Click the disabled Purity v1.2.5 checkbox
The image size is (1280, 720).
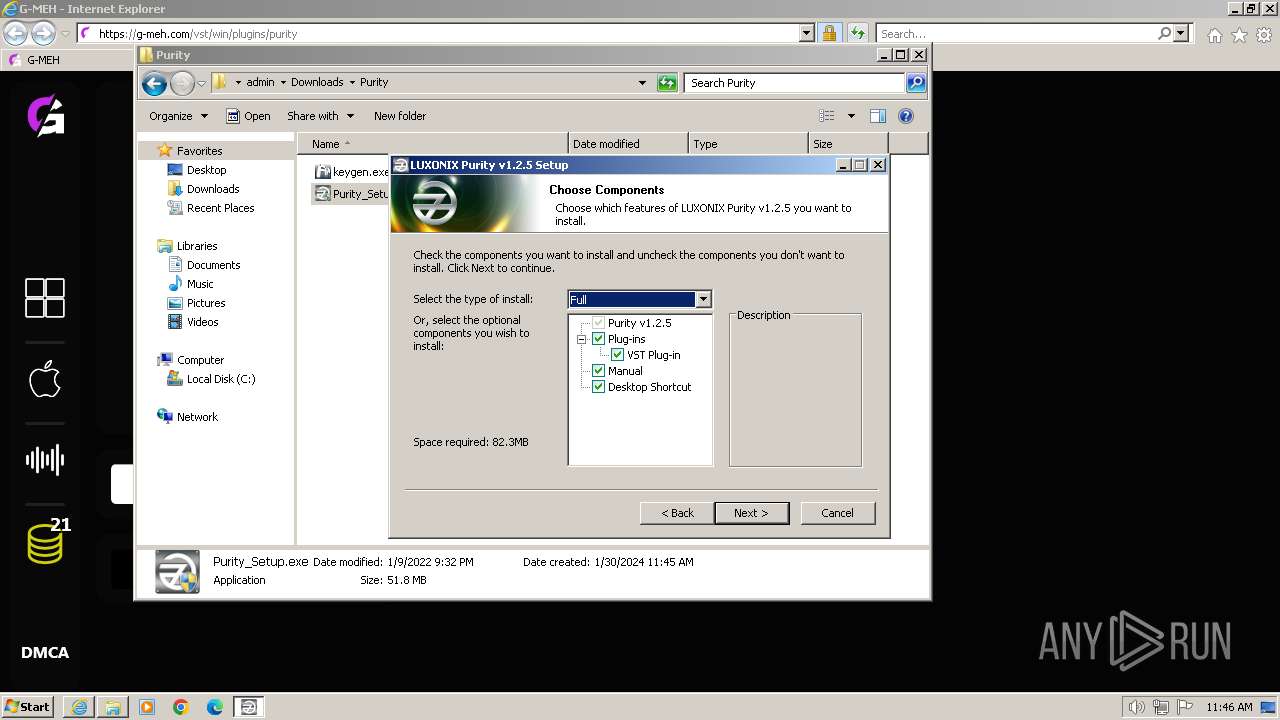599,323
